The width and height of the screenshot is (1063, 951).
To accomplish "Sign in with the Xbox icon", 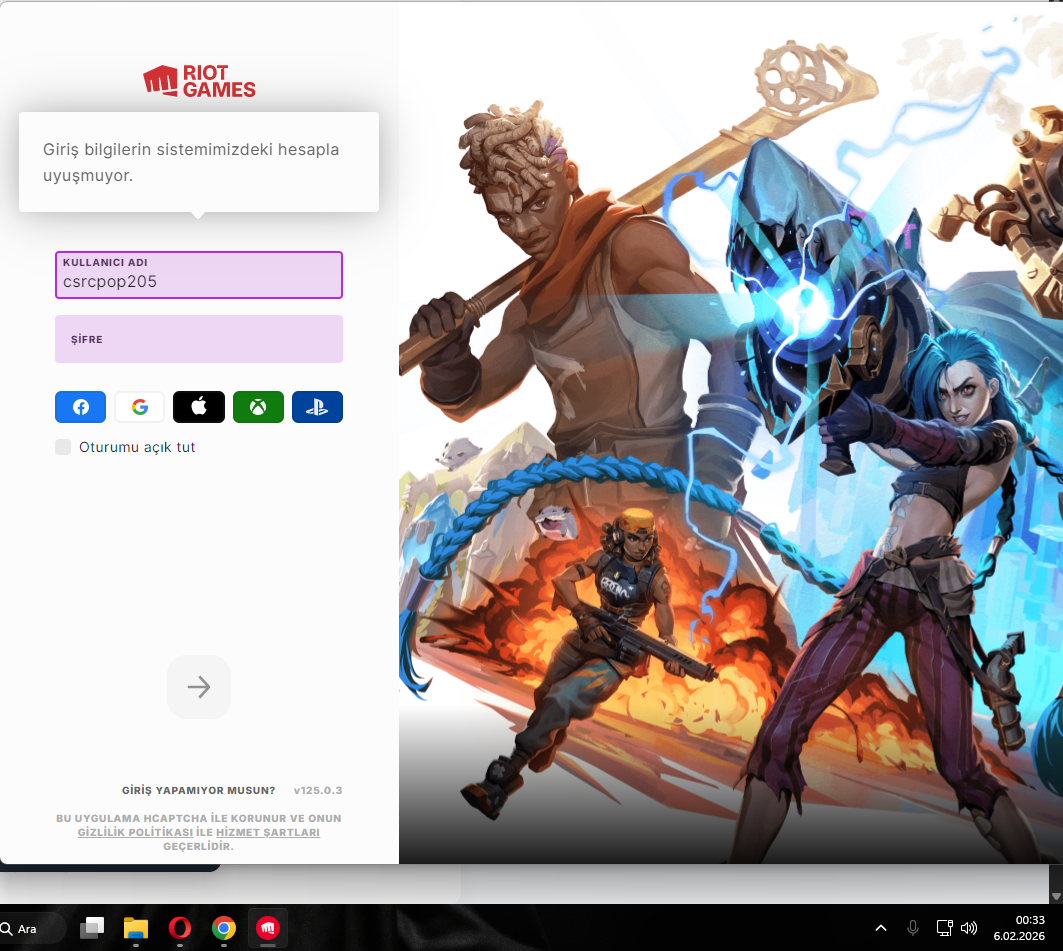I will (258, 407).
